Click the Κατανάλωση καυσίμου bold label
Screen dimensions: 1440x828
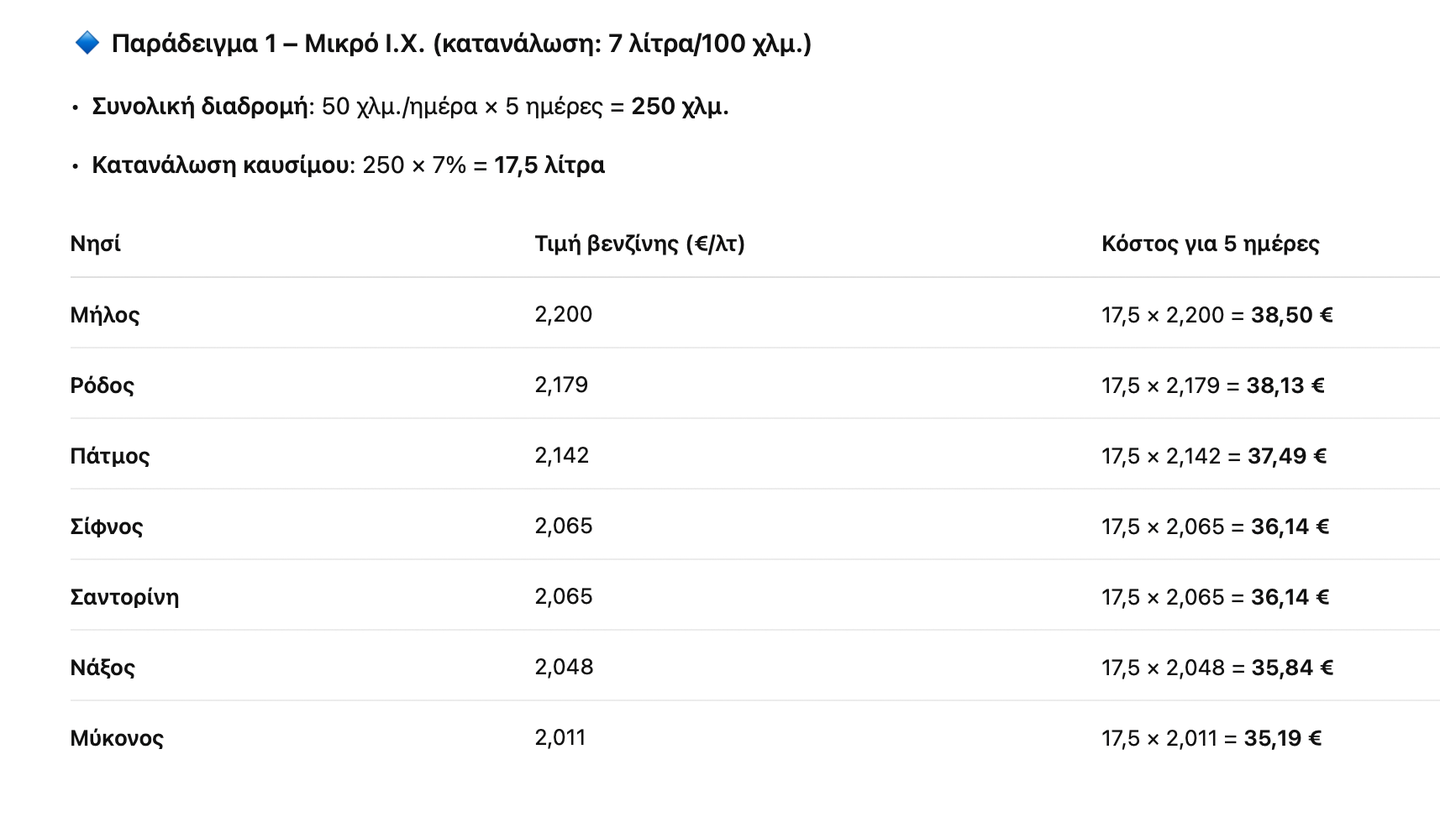pyautogui.click(x=220, y=165)
